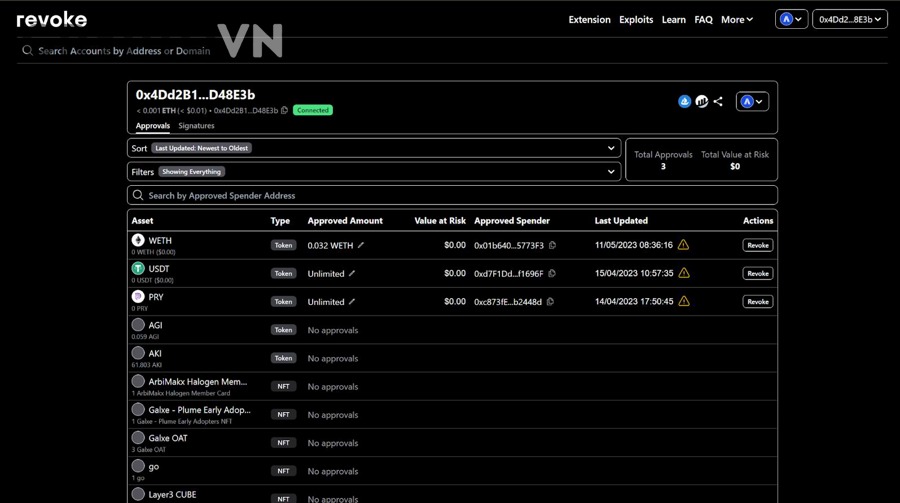Open the wallet 0x4Dd2...8E3b dropdown

click(x=849, y=20)
